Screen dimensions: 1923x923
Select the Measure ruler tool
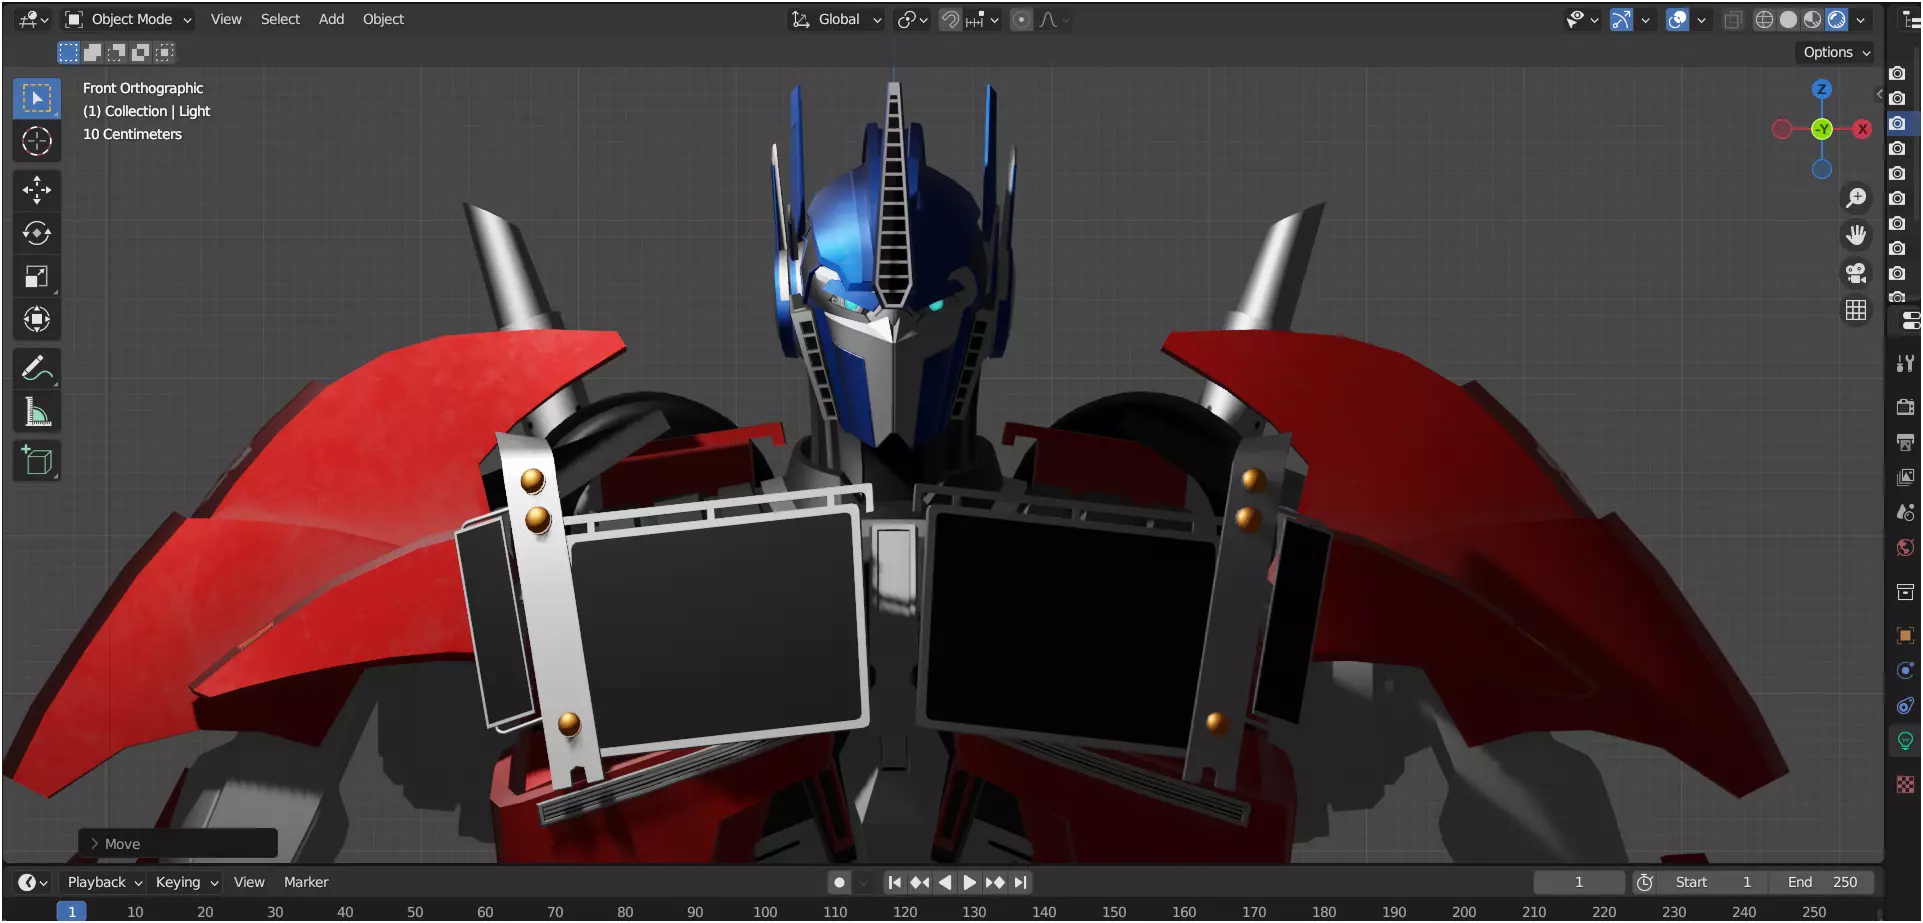coord(37,412)
